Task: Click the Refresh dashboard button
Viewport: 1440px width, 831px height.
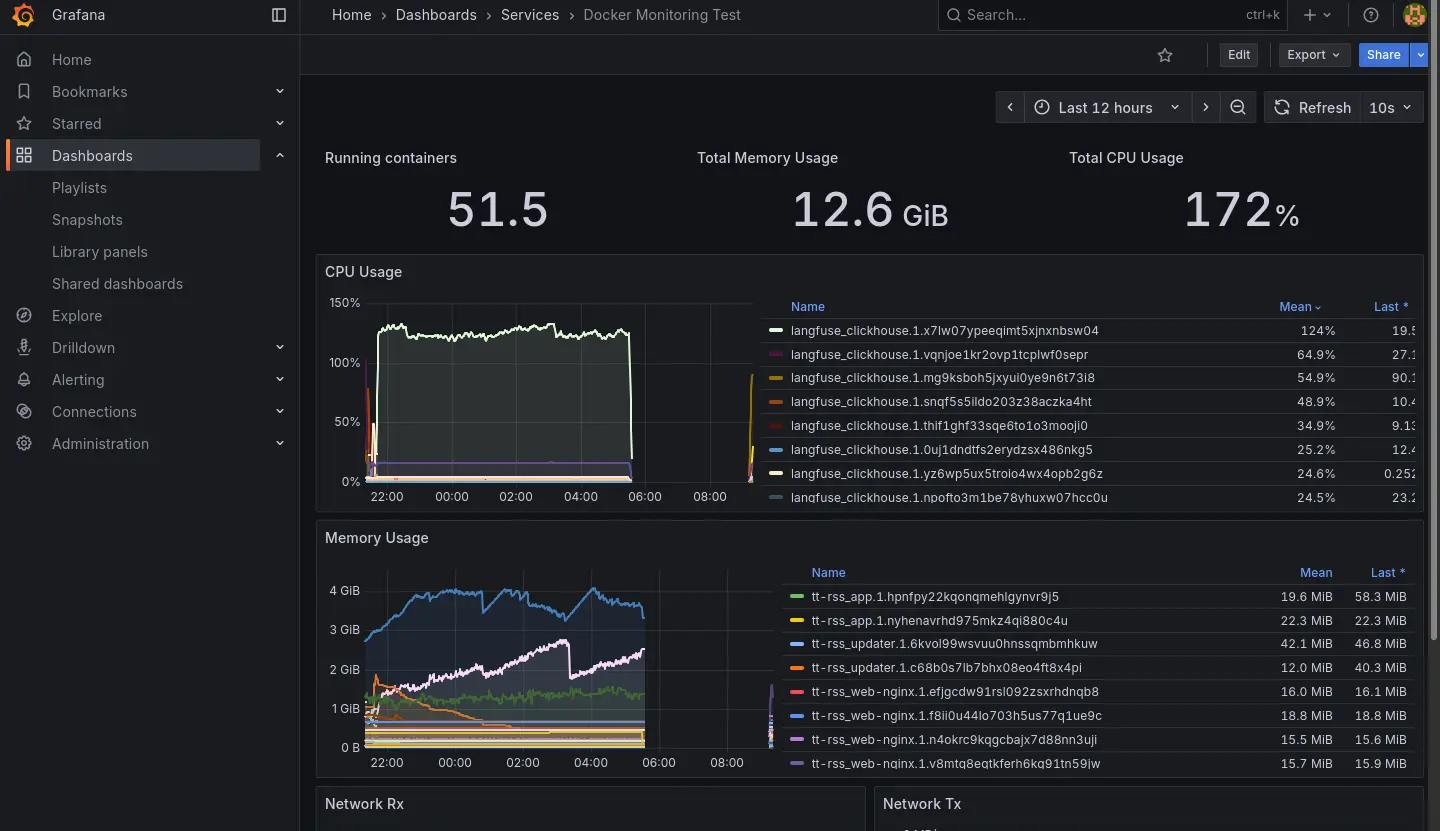Action: pos(1311,107)
